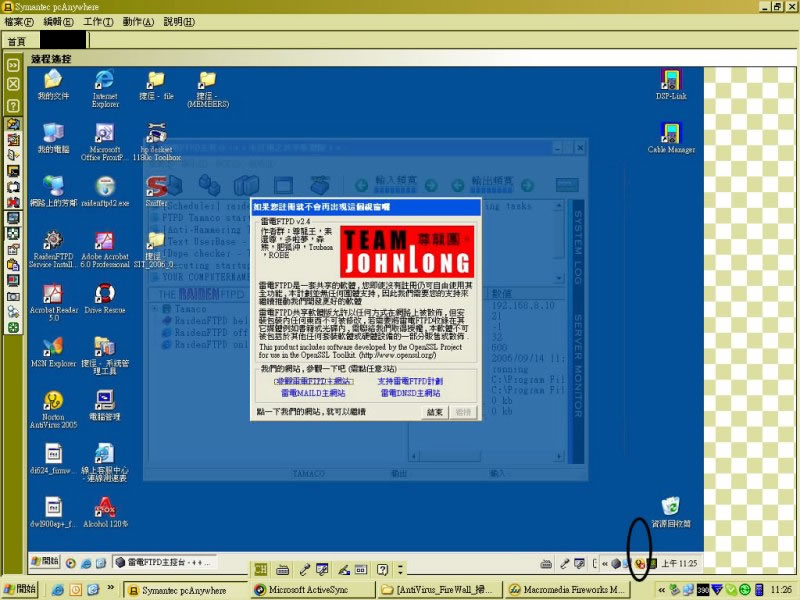
Task: Click the remote taskbar clock 上午 11:25
Action: (x=679, y=563)
